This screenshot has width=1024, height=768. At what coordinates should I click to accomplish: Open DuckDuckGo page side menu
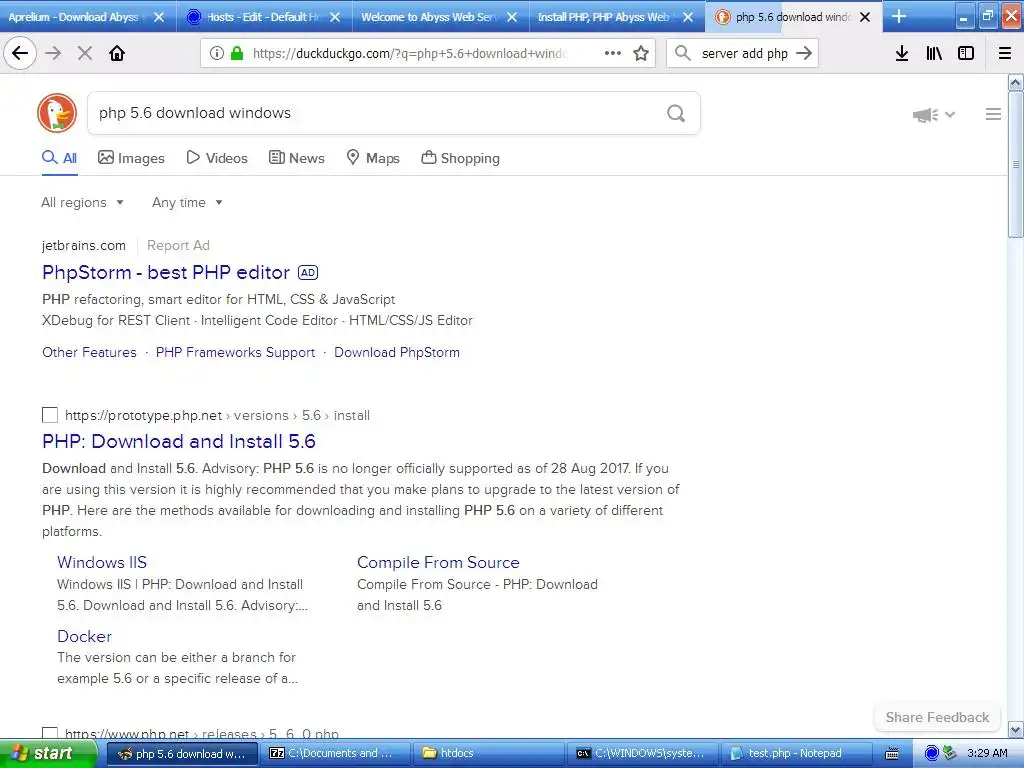[x=993, y=114]
